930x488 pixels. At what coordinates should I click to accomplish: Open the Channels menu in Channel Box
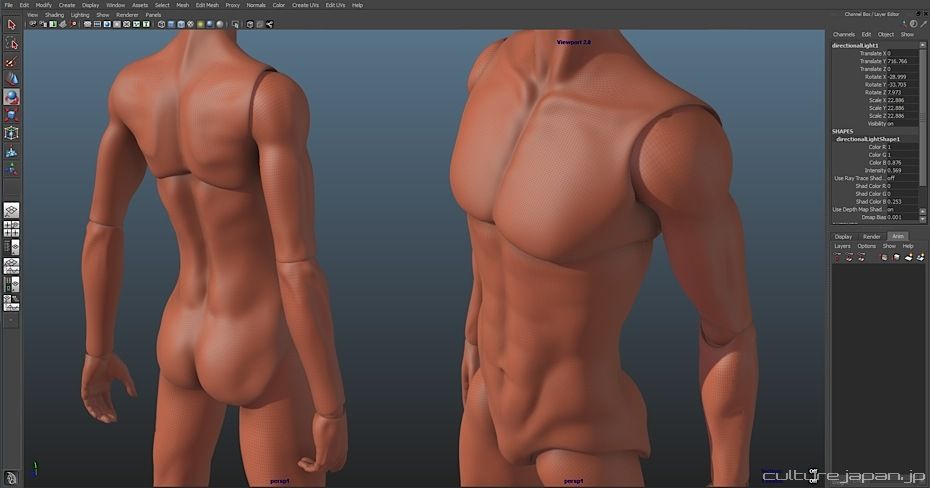[843, 34]
